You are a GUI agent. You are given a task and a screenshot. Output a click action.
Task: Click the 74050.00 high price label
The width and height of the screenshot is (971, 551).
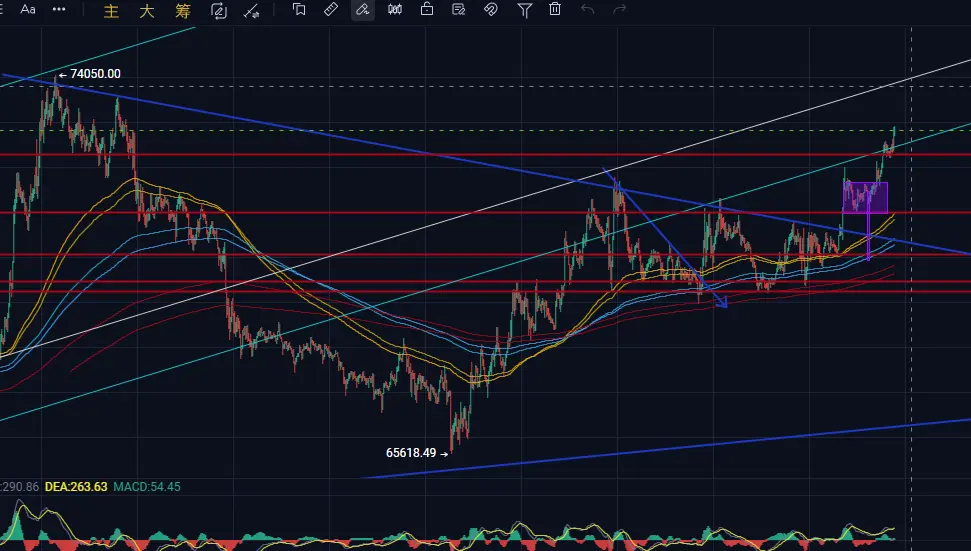95,74
